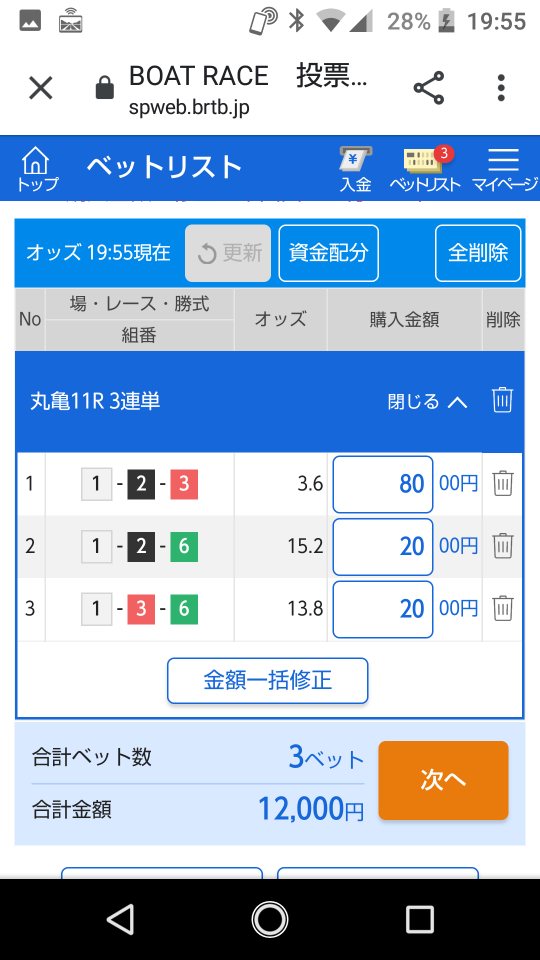Open browser three-dot overflow menu
540x960 pixels.
click(x=501, y=88)
